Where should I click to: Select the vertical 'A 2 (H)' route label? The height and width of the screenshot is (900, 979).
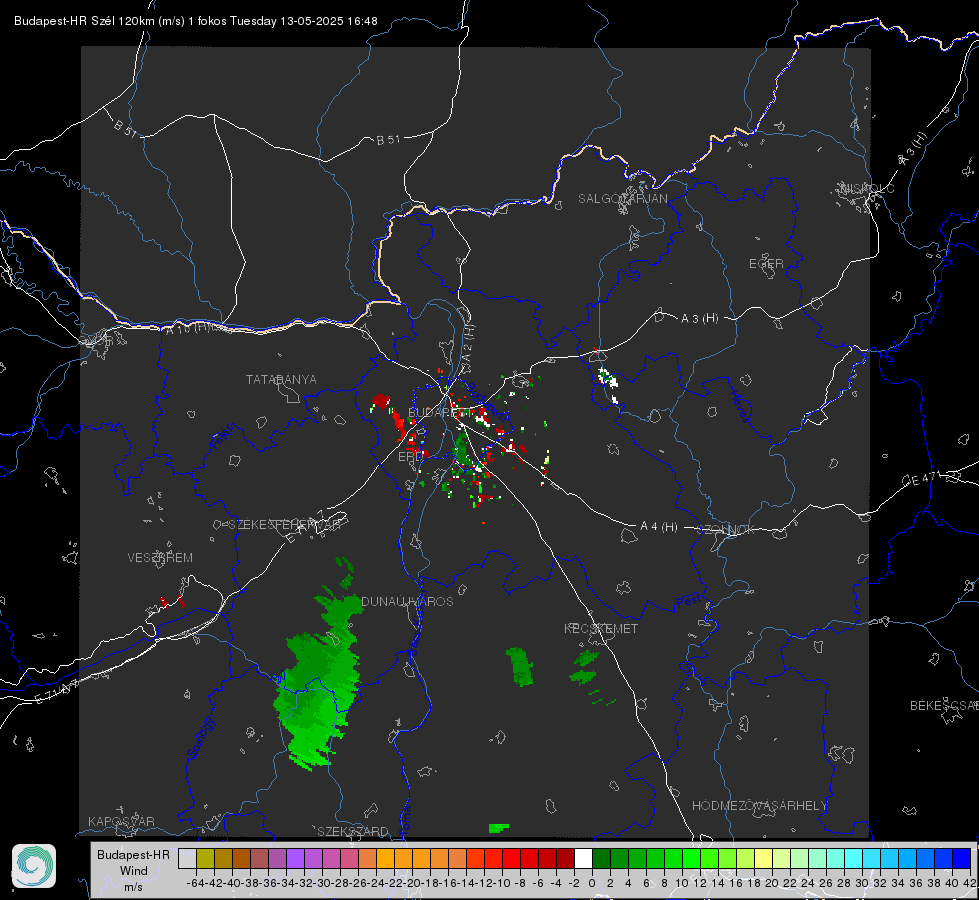(x=468, y=343)
